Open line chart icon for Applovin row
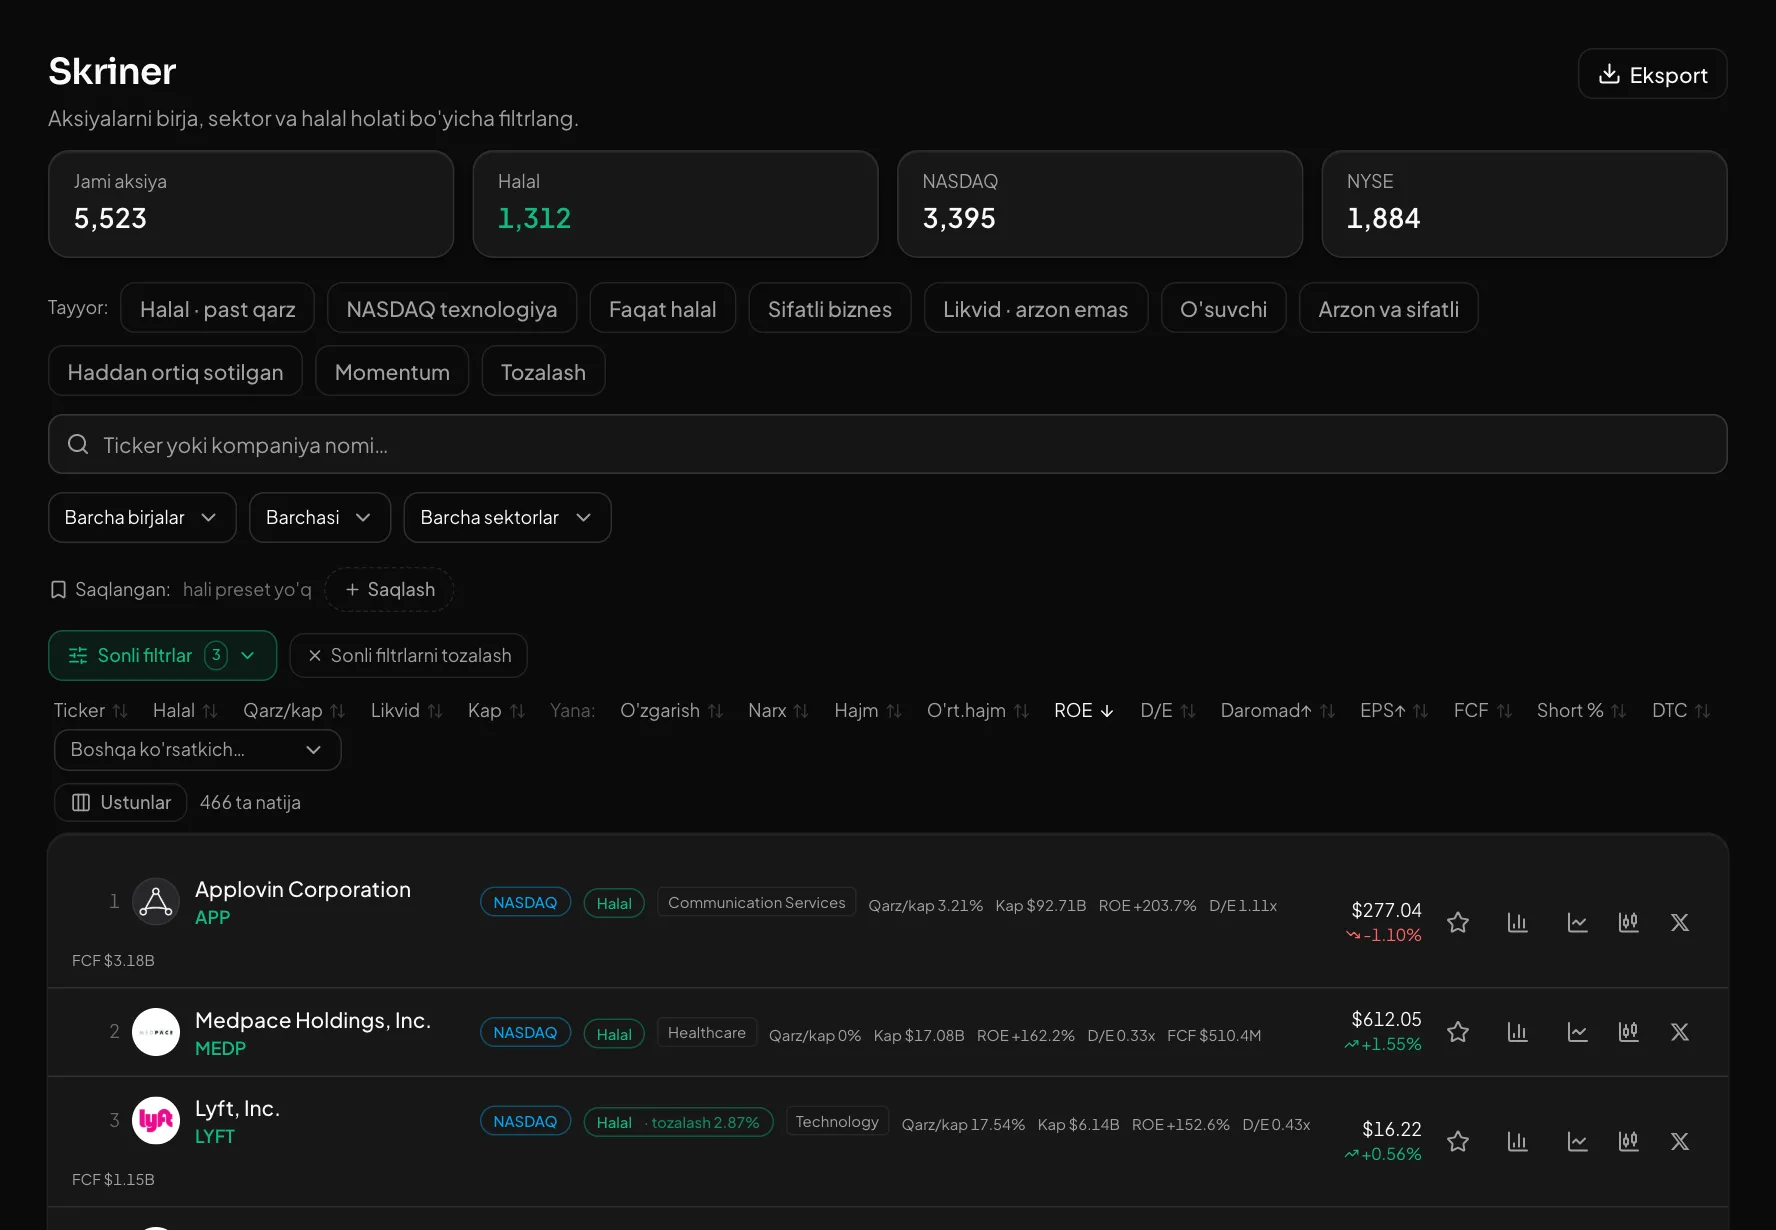 [x=1578, y=922]
